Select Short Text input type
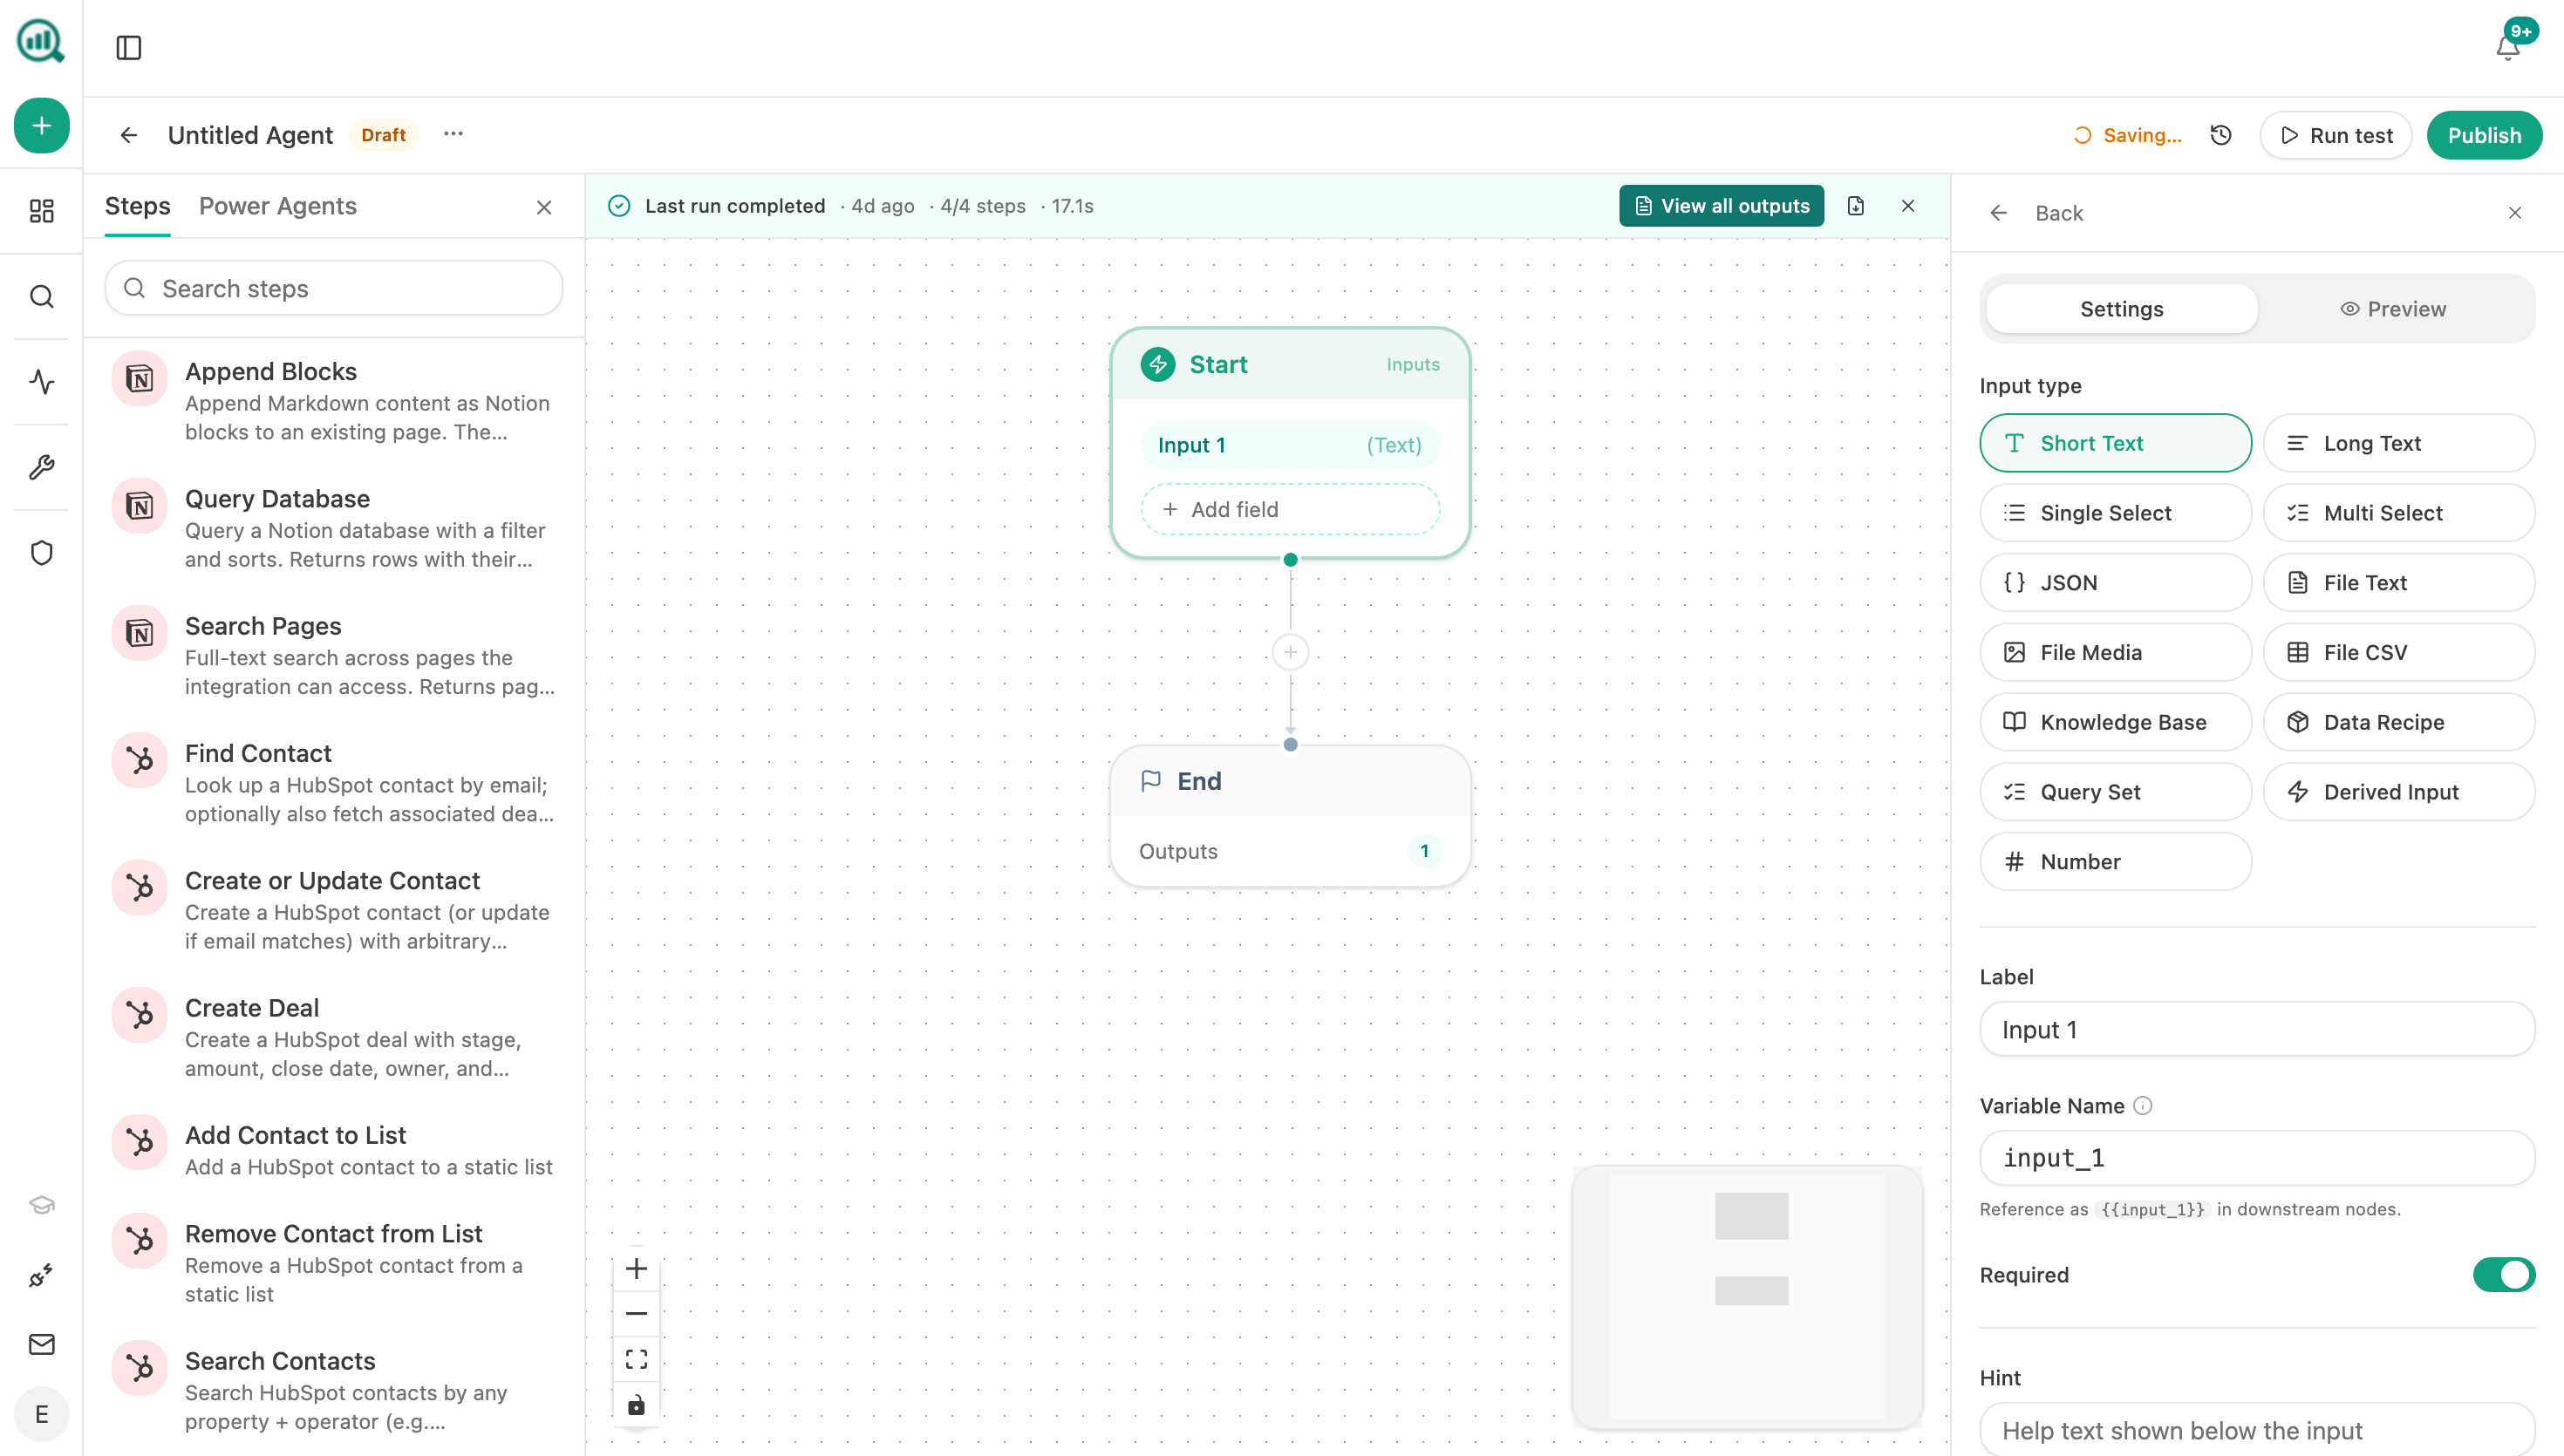 pyautogui.click(x=2116, y=443)
